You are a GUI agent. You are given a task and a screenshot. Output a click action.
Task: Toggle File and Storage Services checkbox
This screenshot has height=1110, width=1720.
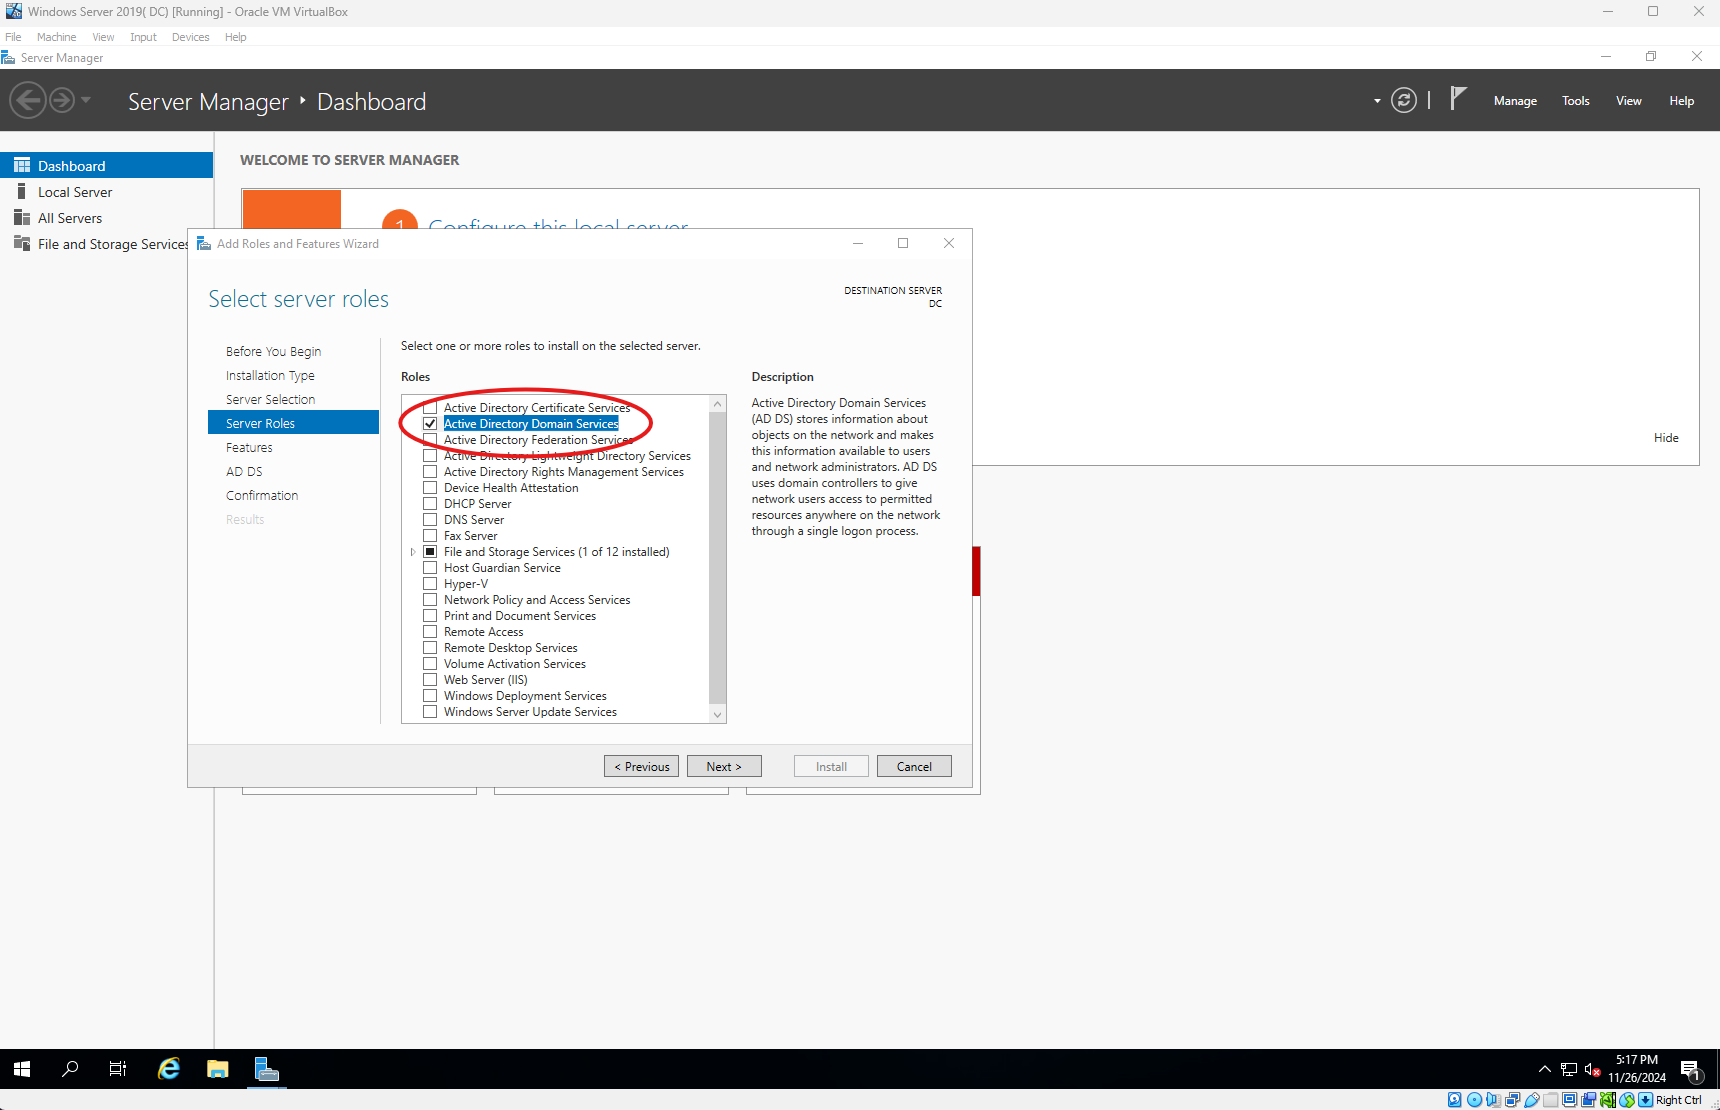430,552
